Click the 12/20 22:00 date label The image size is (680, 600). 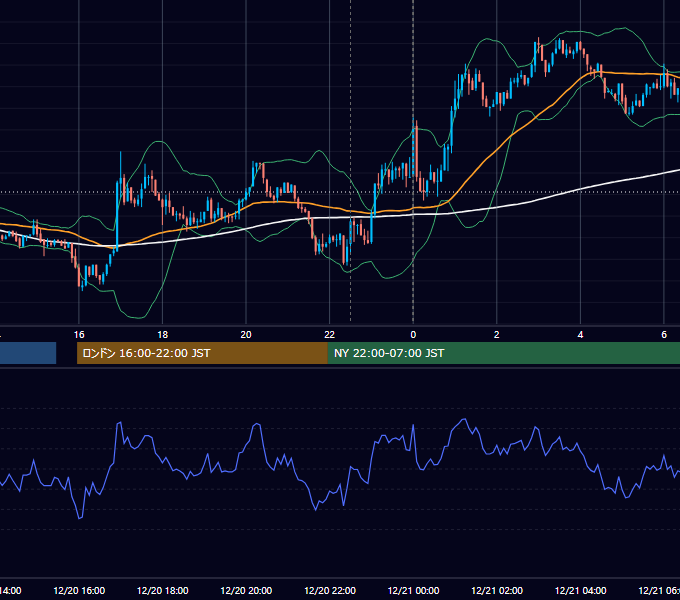click(330, 590)
